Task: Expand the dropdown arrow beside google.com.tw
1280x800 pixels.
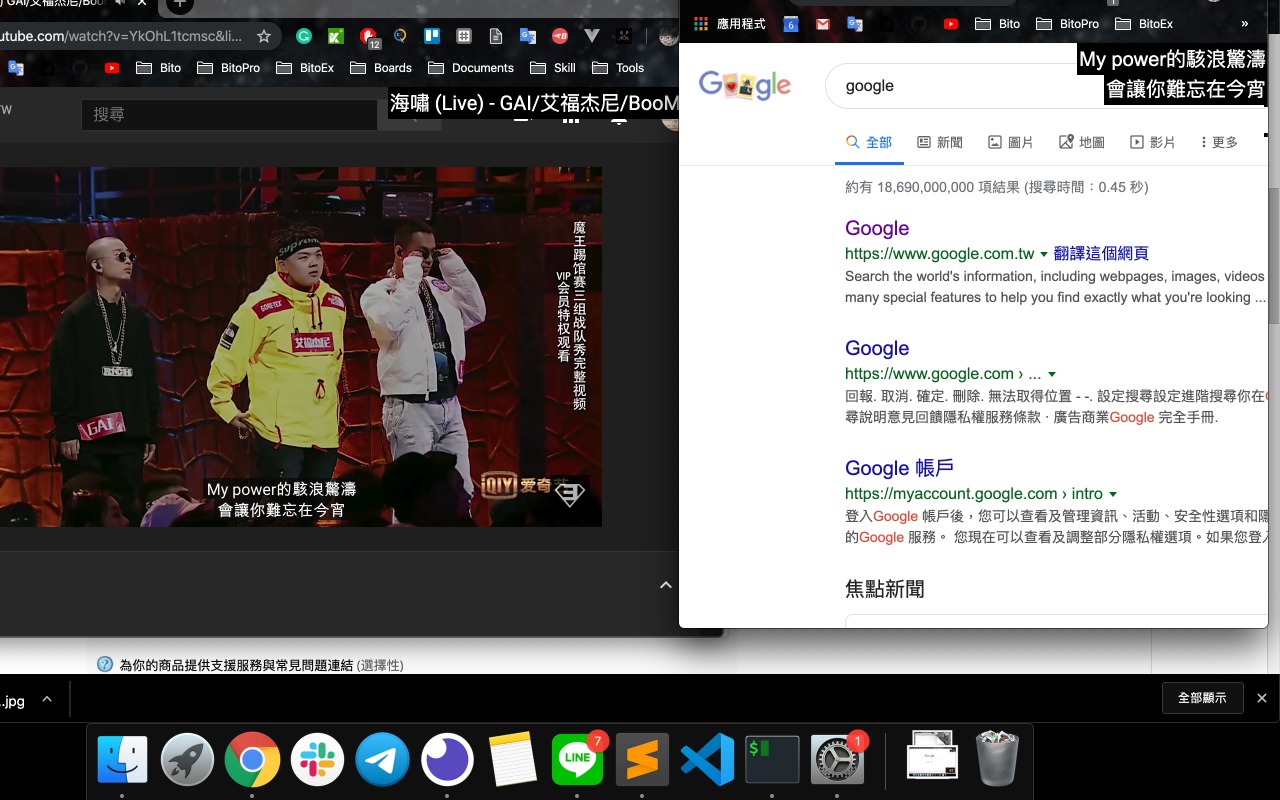Action: (x=1044, y=254)
